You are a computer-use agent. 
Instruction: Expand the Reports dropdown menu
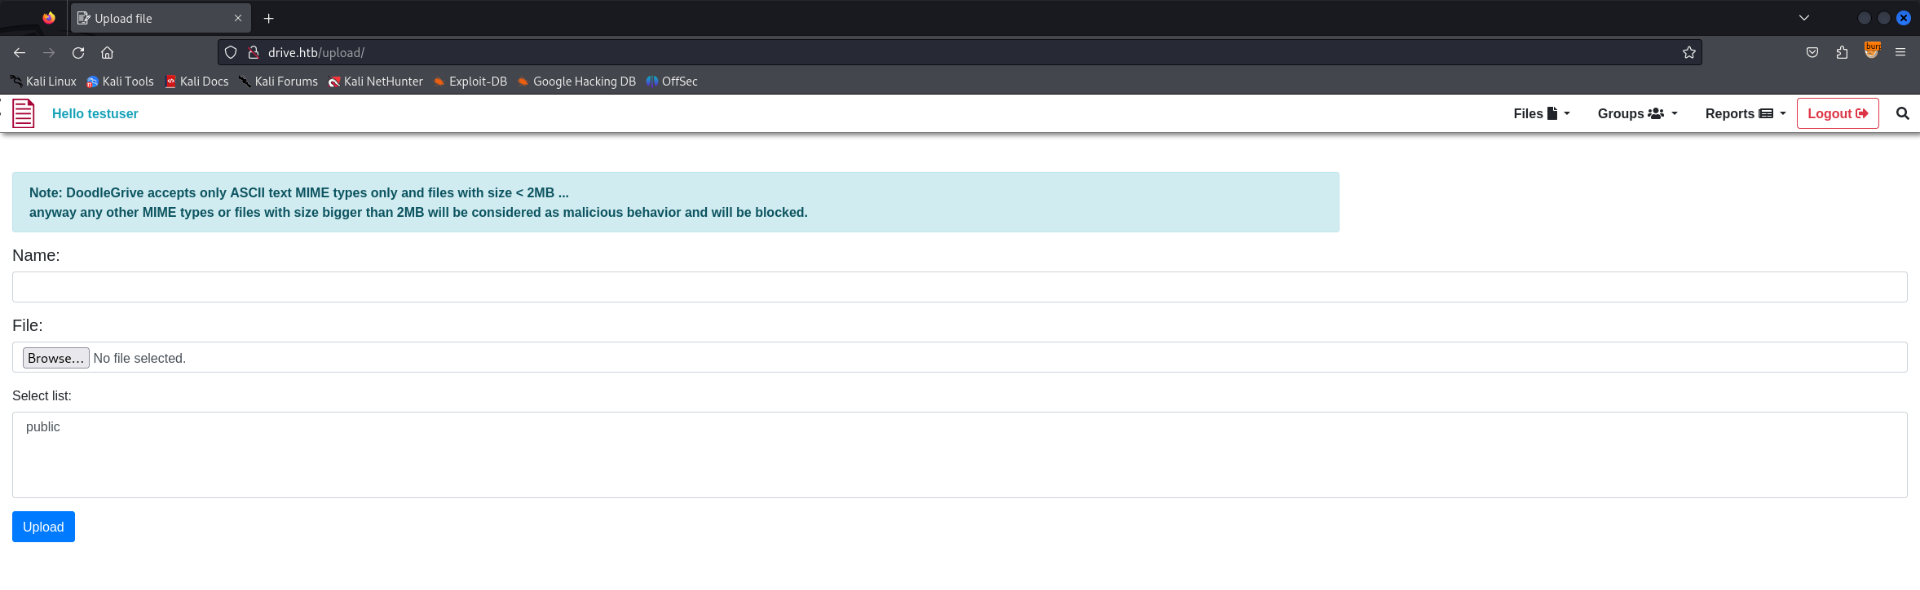(1745, 114)
